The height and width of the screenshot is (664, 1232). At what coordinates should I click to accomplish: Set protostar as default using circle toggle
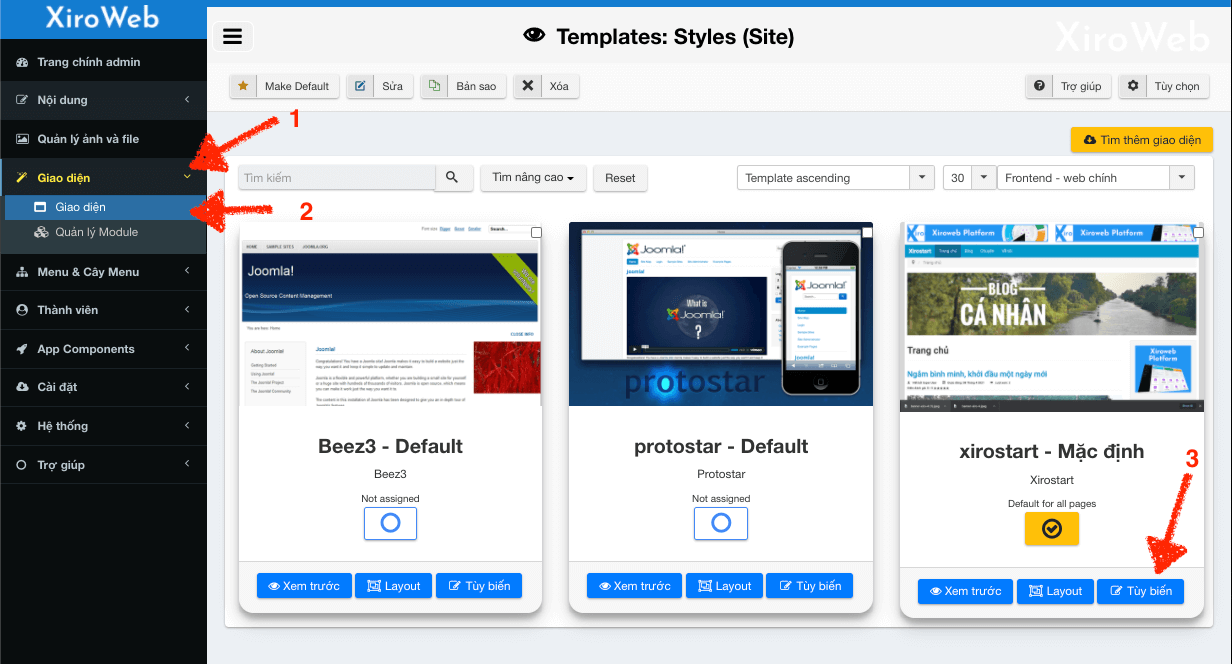tap(721, 523)
